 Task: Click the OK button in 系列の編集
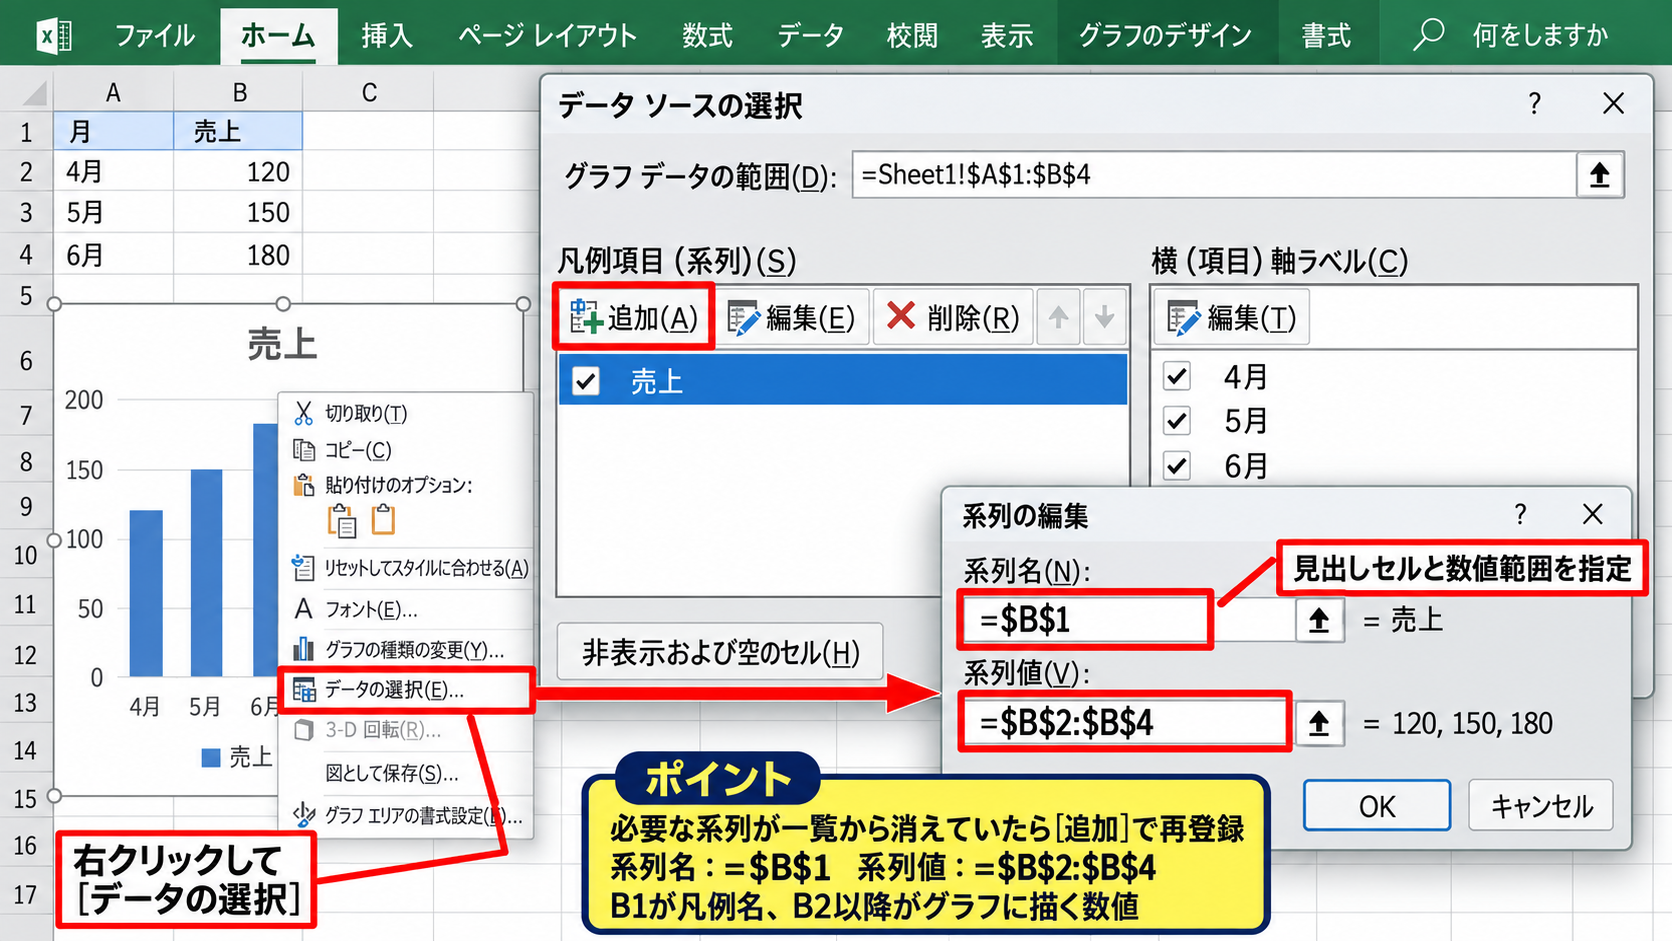point(1376,806)
